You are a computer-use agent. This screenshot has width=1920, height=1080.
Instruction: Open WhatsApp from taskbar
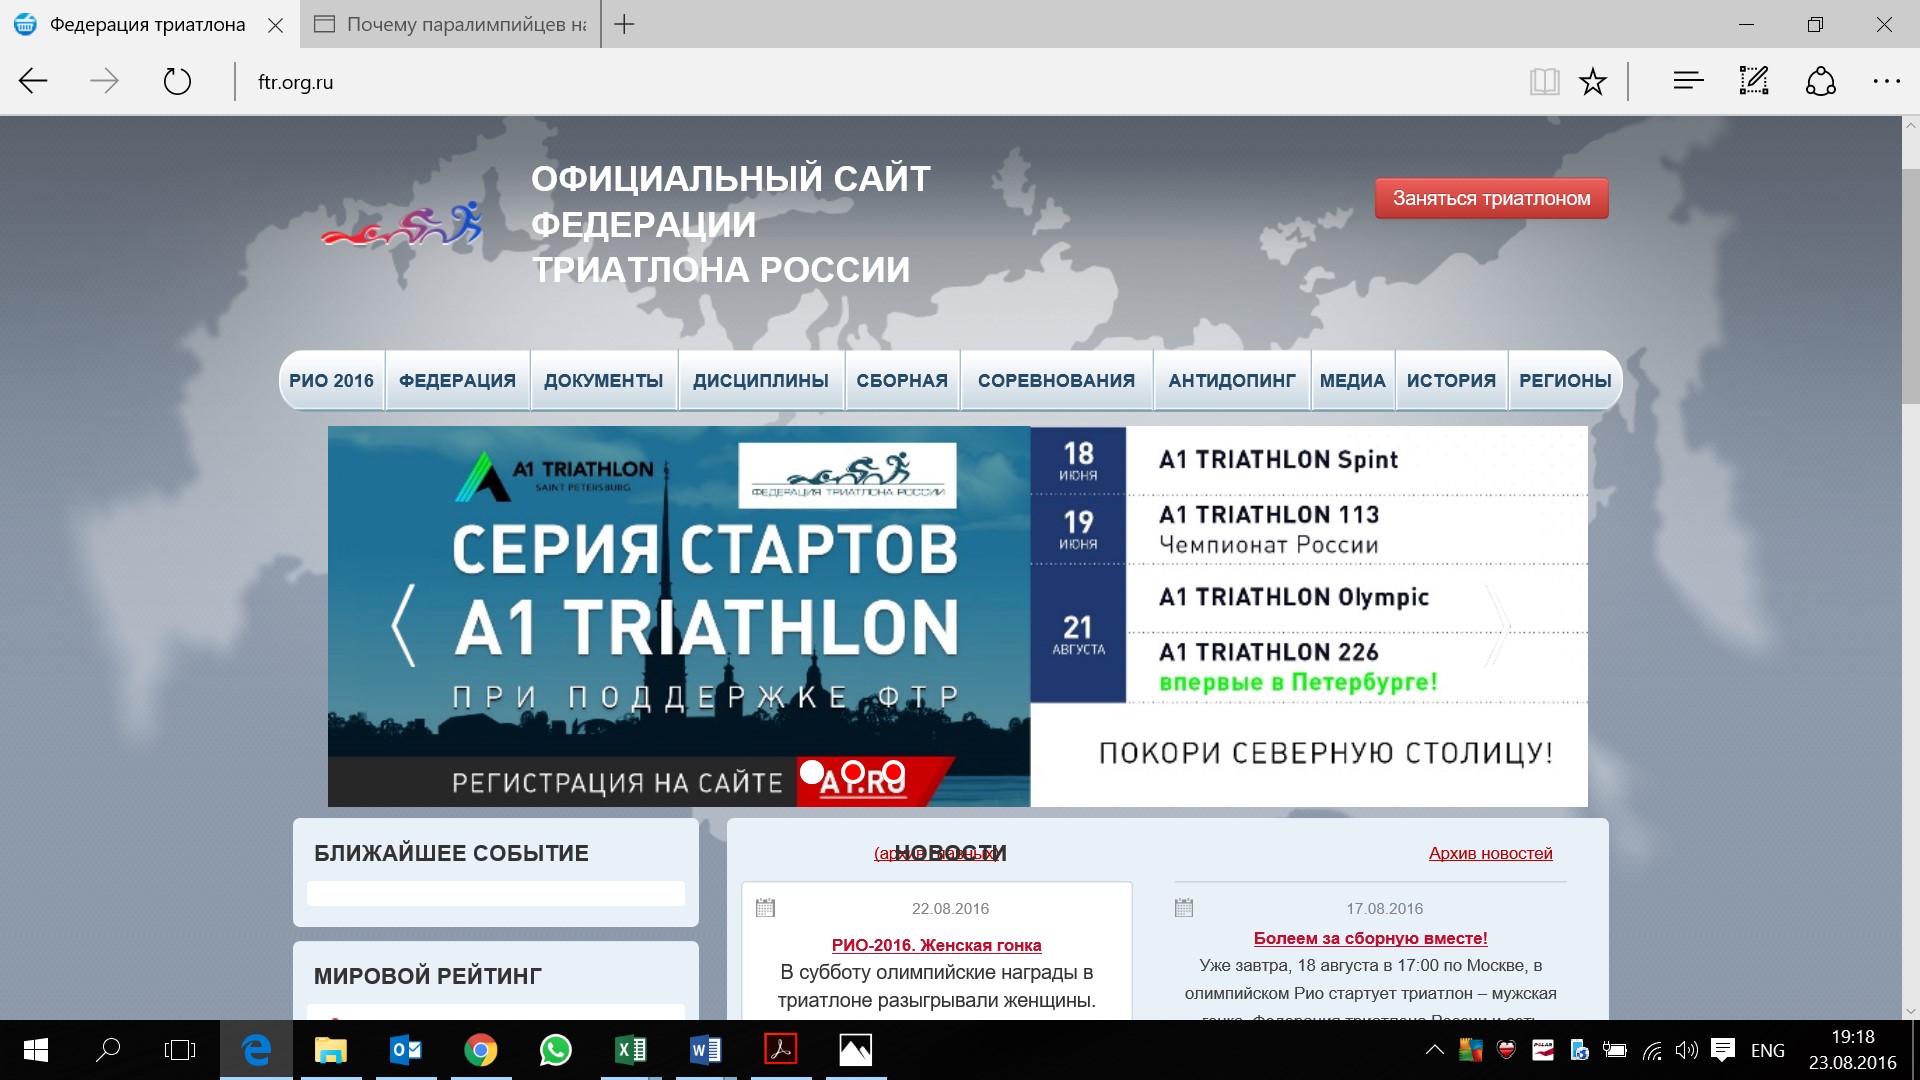[x=556, y=1050]
